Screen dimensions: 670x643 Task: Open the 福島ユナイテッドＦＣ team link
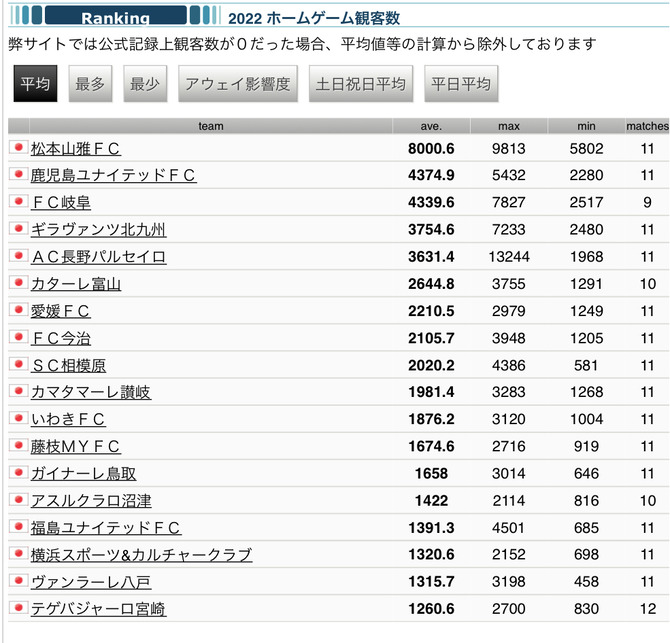coord(106,528)
